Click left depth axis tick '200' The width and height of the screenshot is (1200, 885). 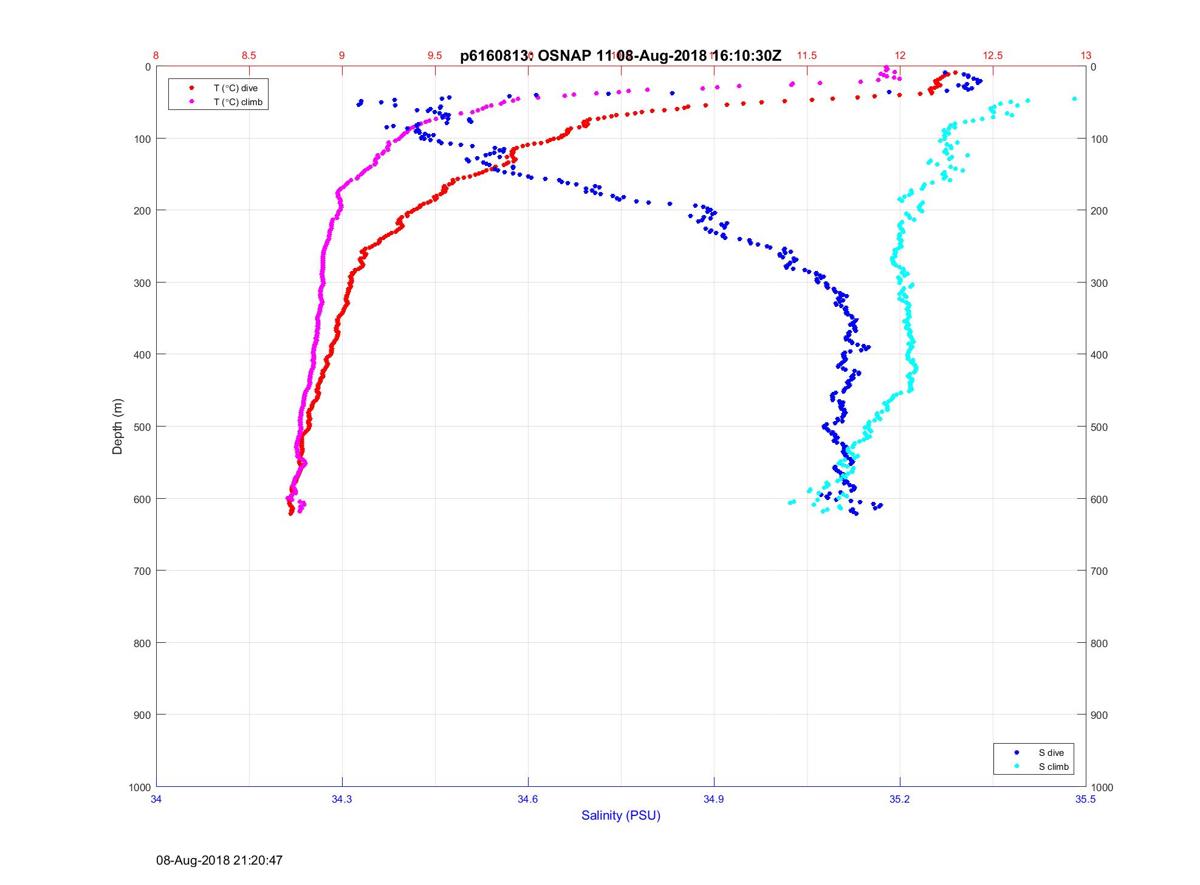pos(141,211)
